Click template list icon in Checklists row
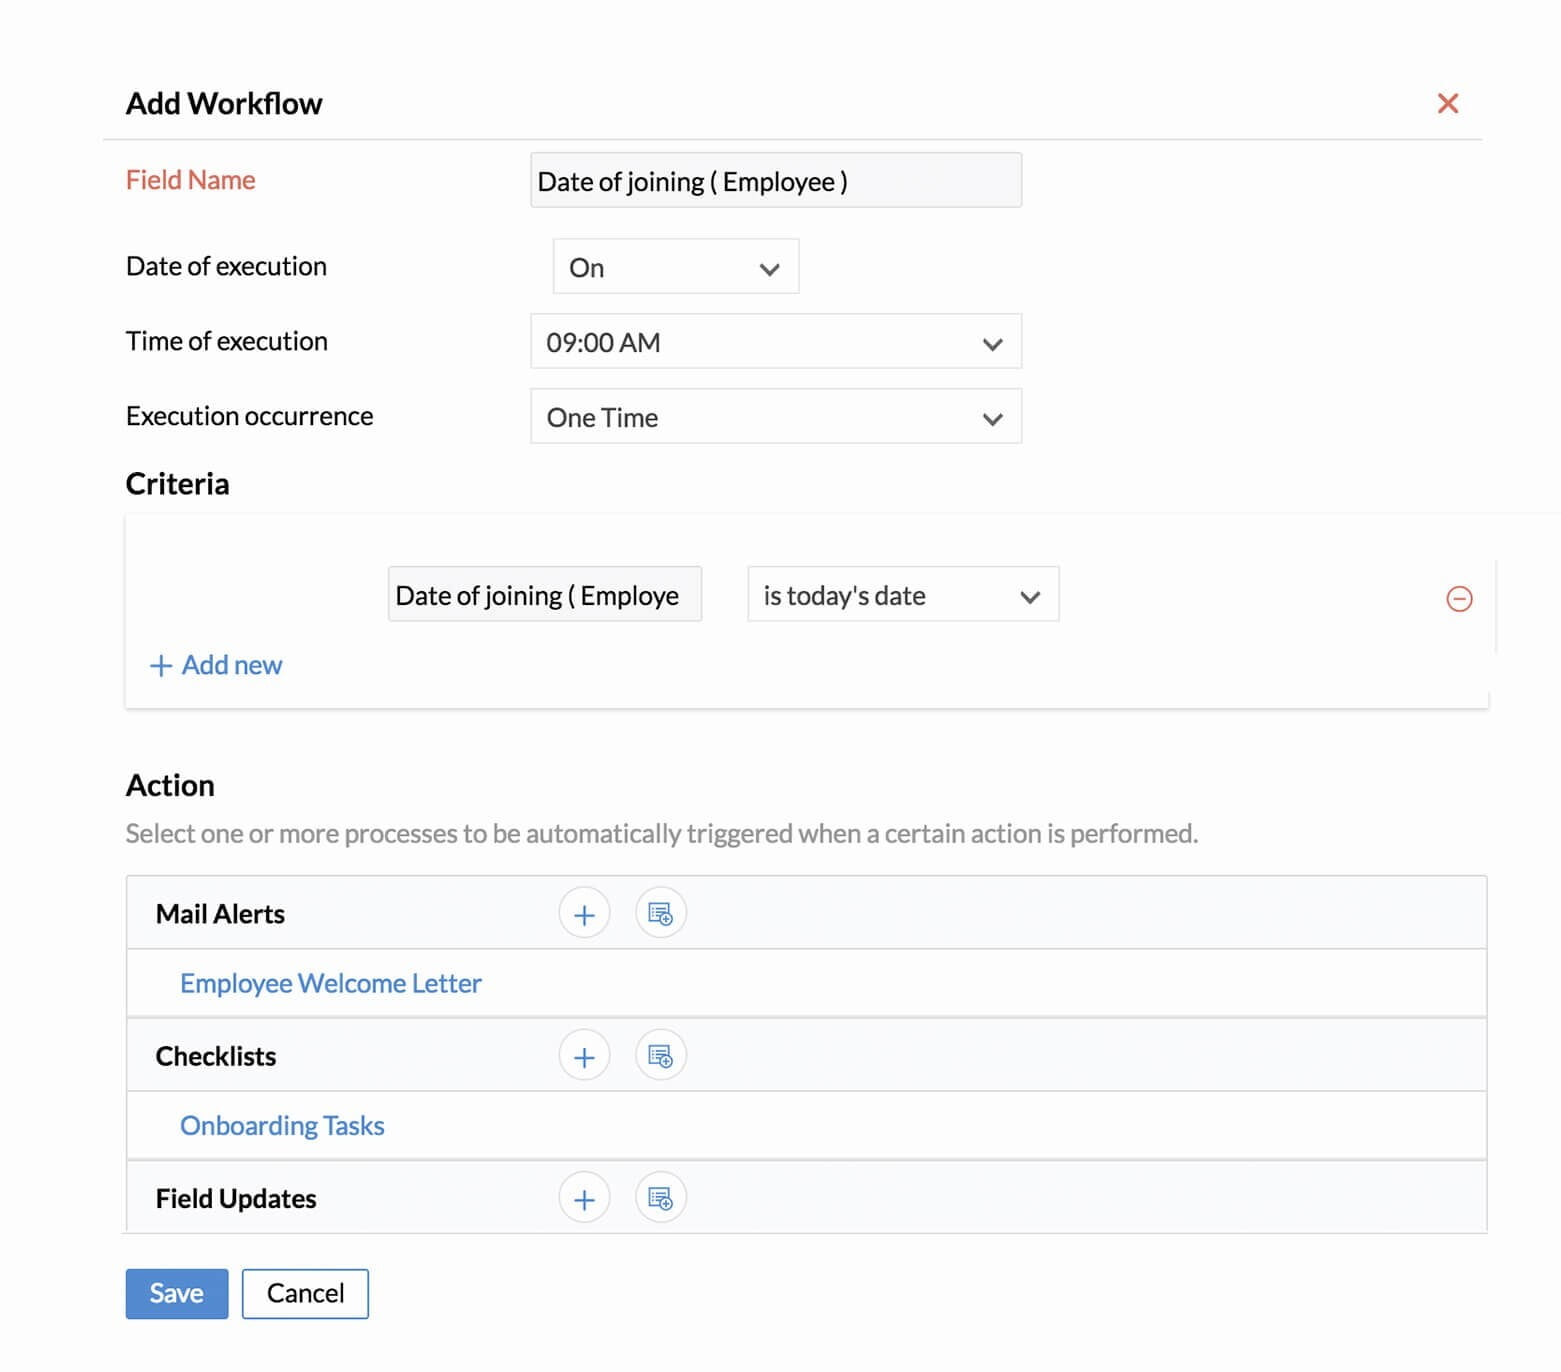Screen dimensions: 1561x1372 click(x=660, y=1056)
